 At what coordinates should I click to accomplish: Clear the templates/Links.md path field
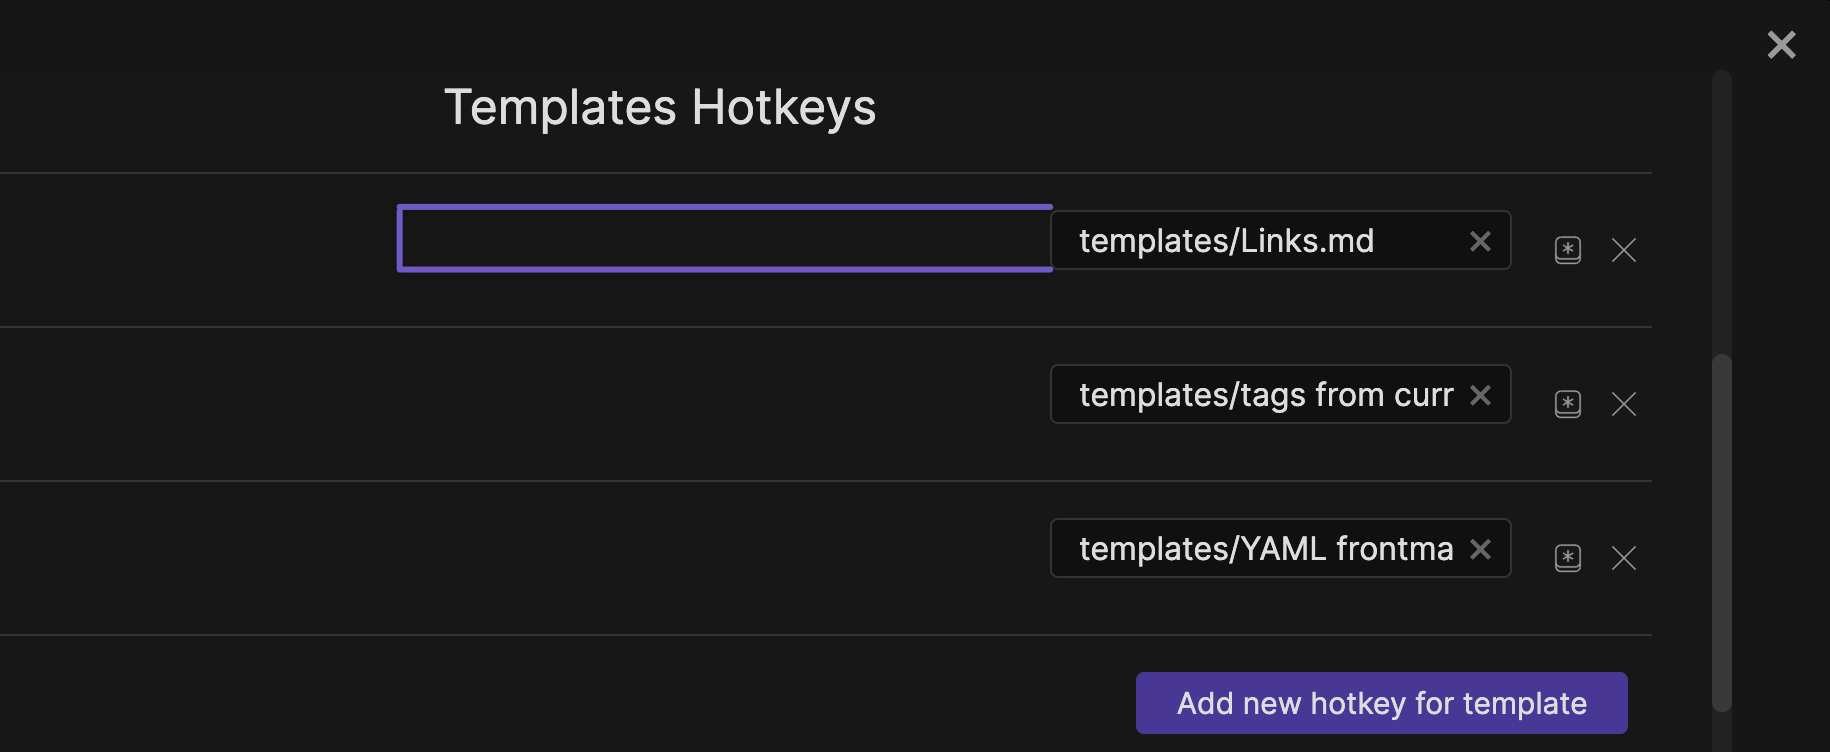(x=1479, y=240)
